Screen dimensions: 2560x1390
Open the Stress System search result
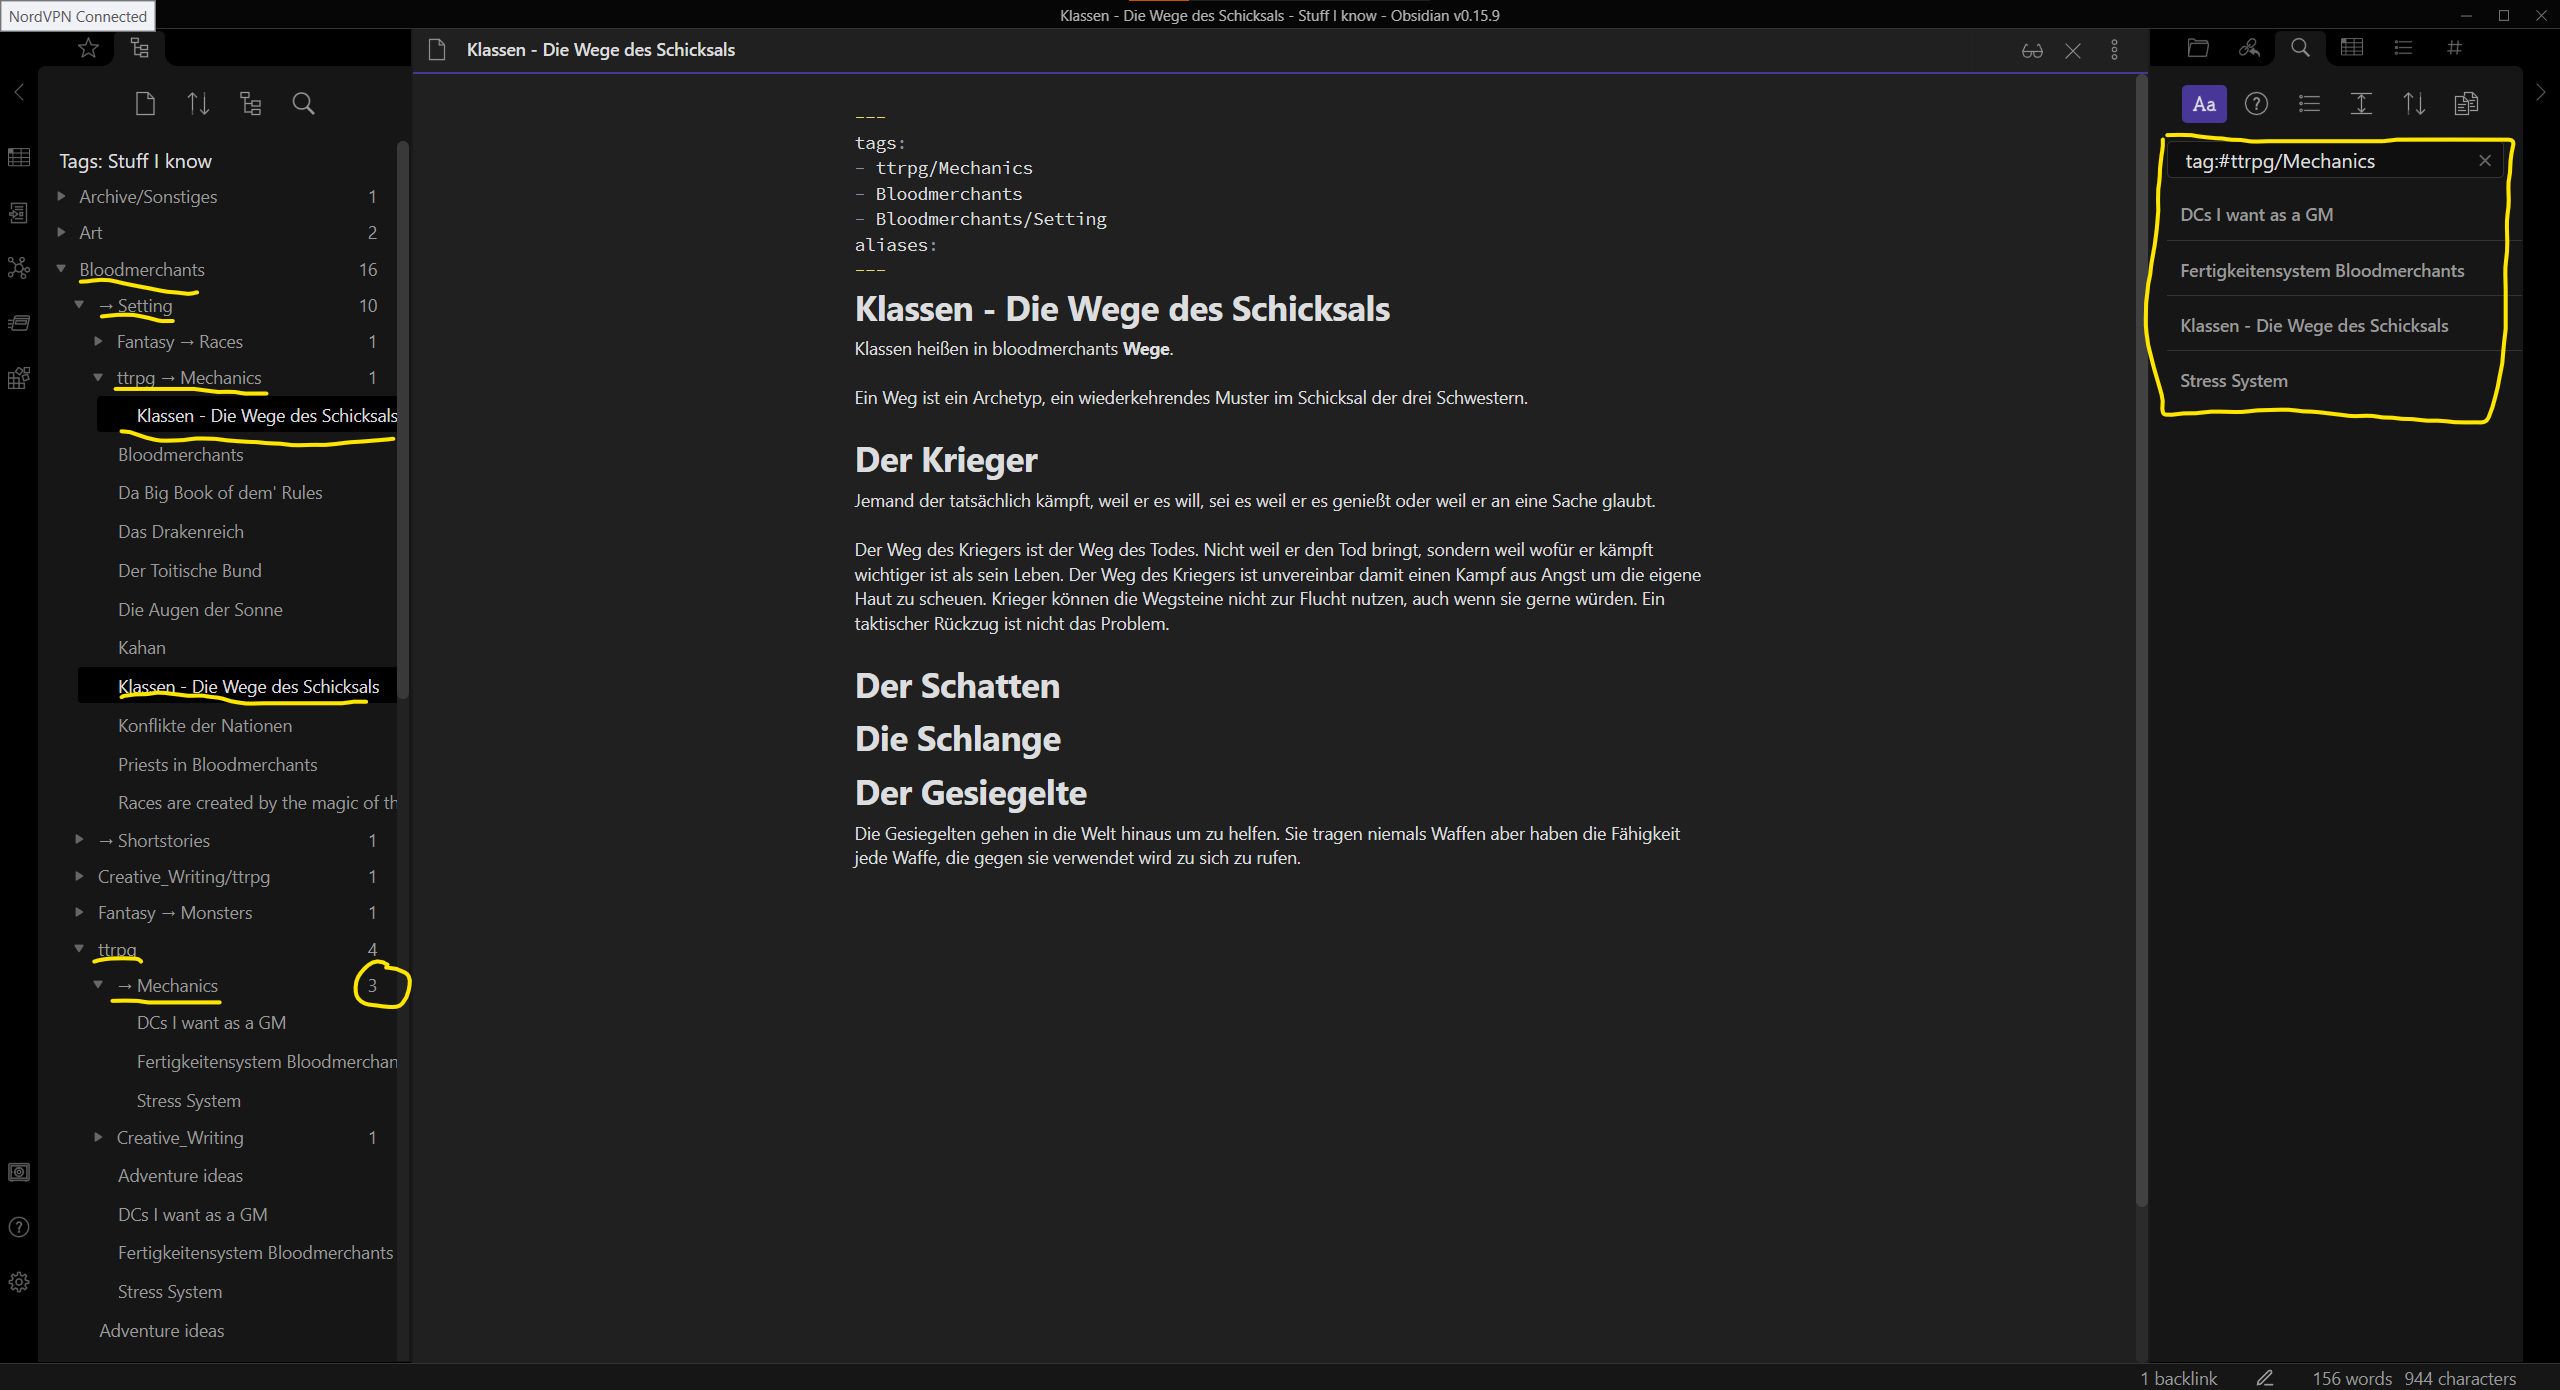point(2234,380)
